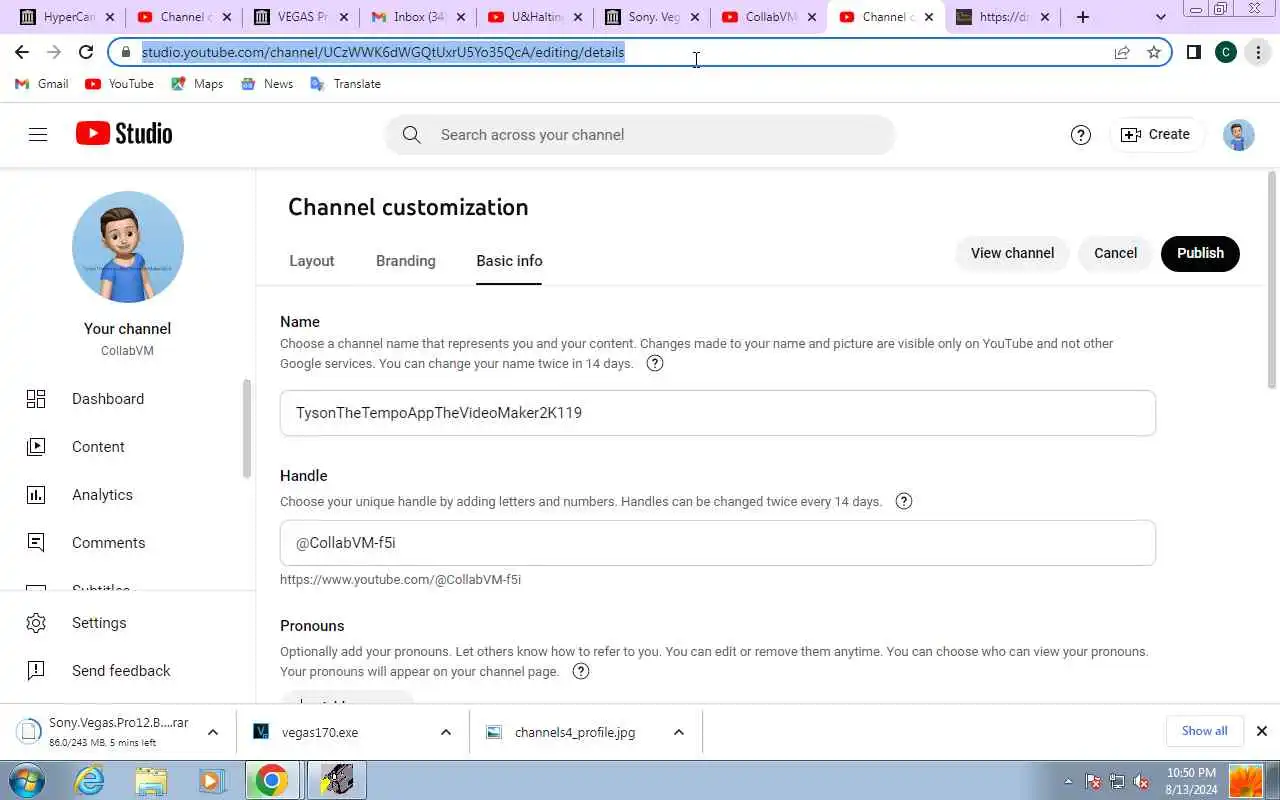Click the YouTube Studio logo
Viewport: 1280px width, 800px height.
click(124, 134)
